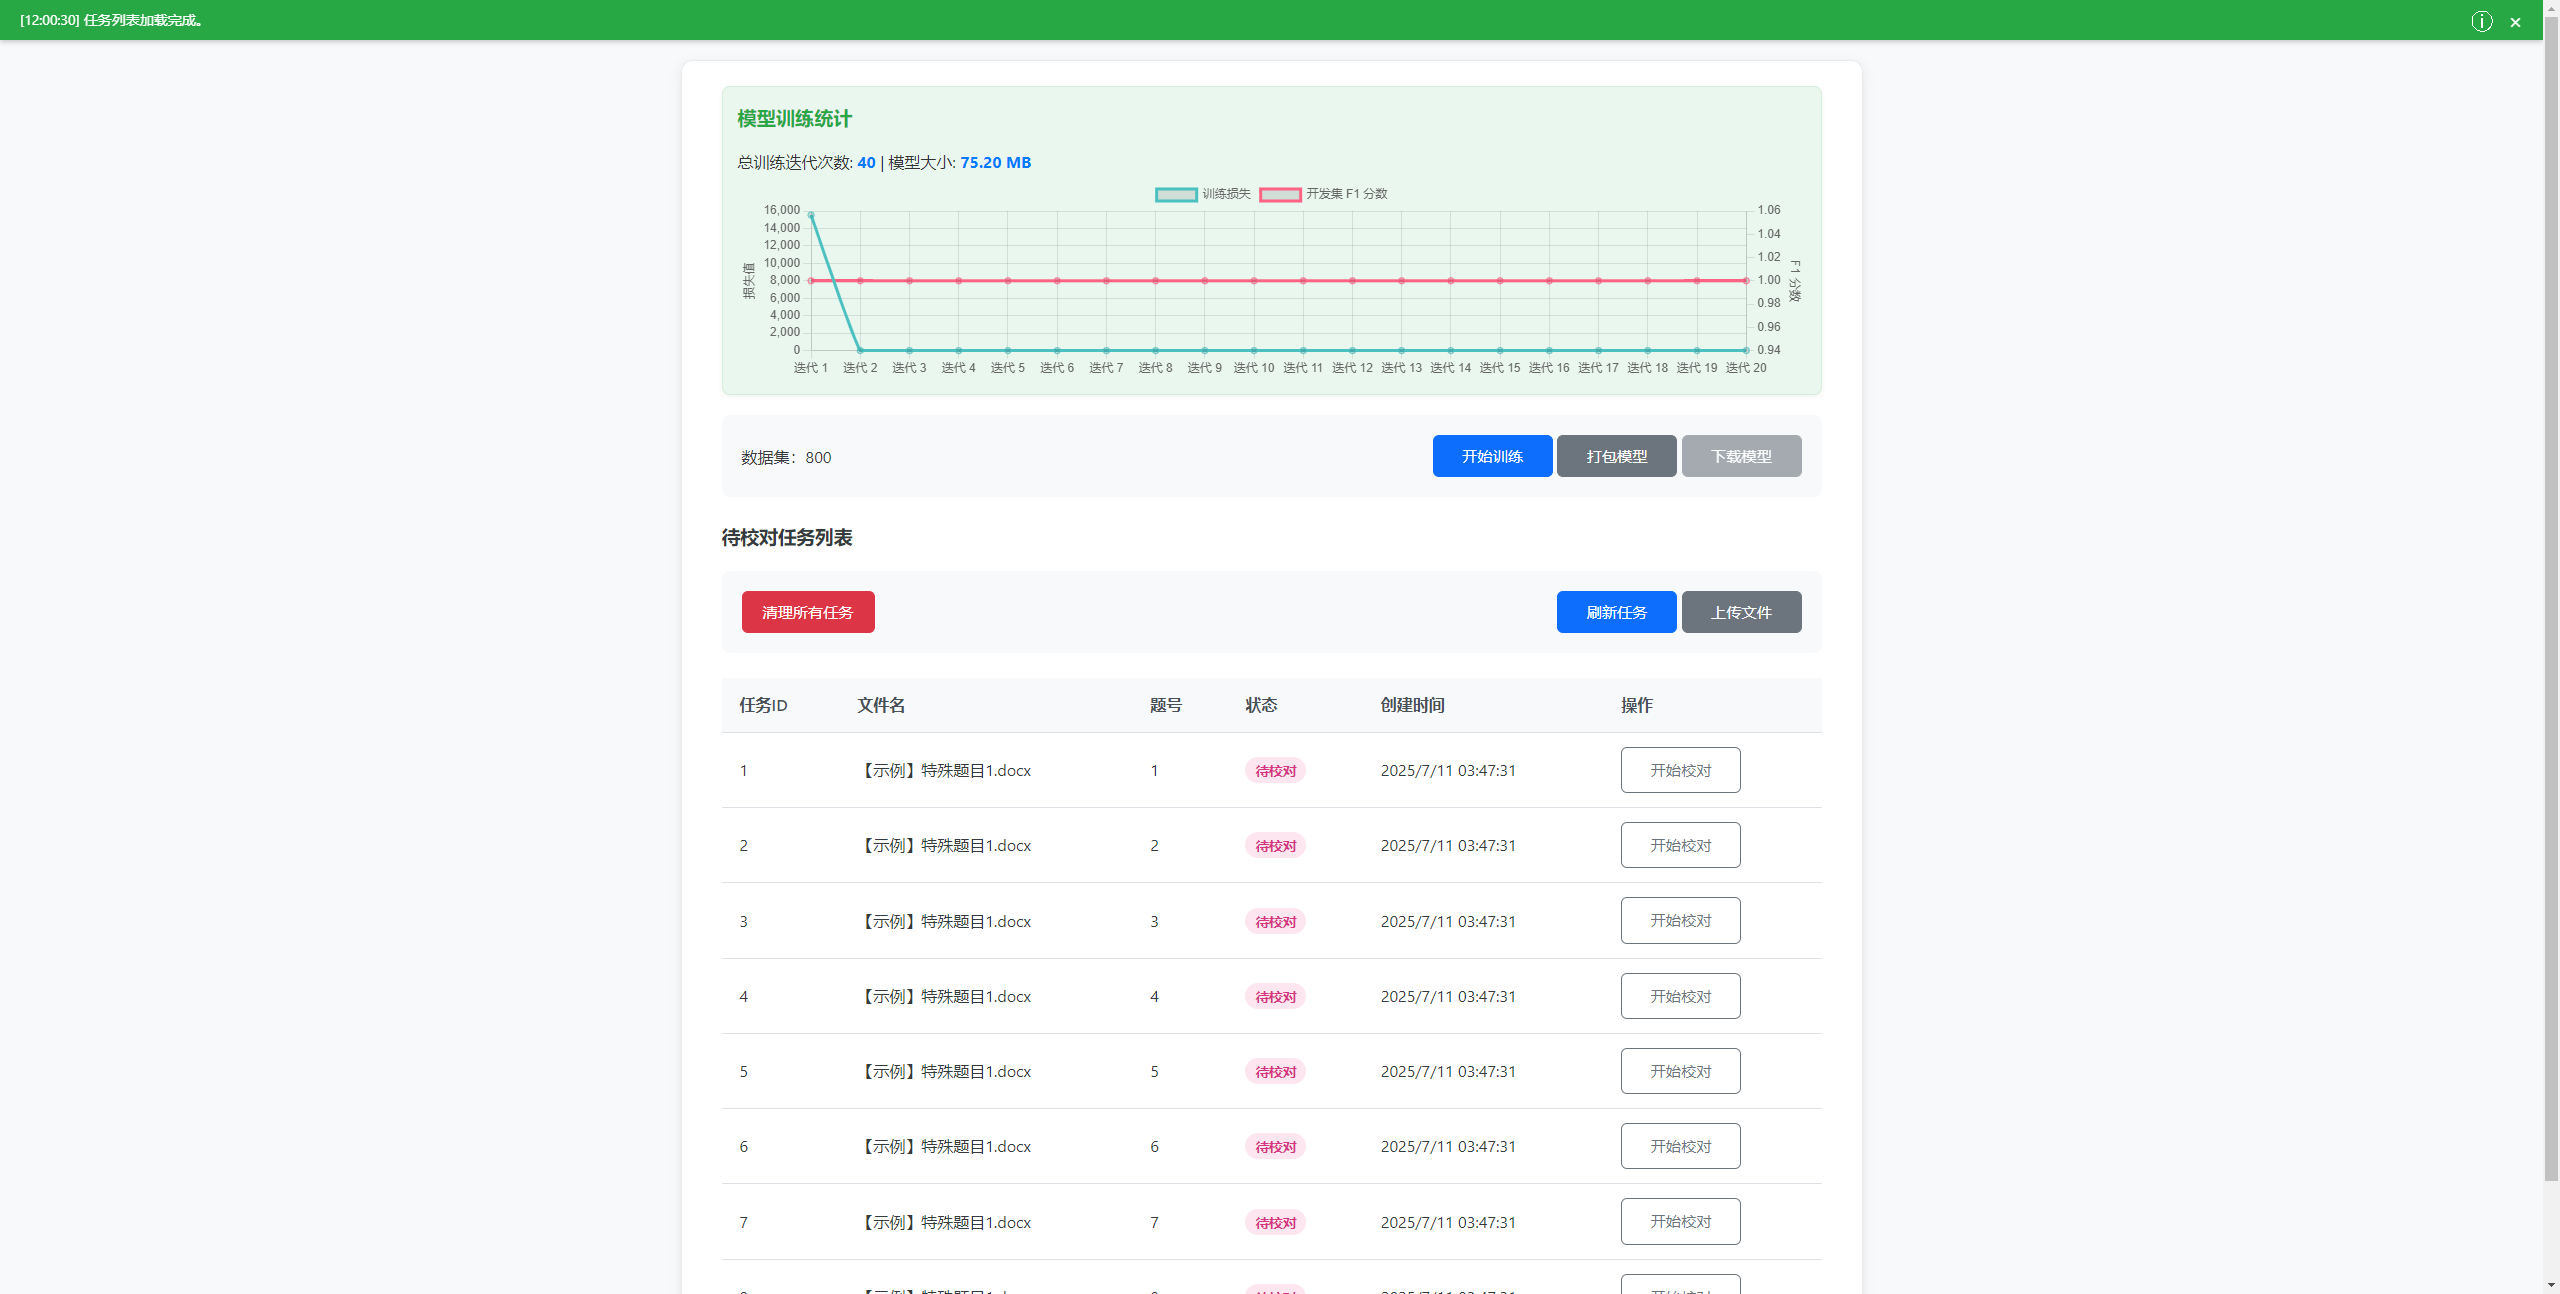Click the red 清理所有任务 button

pyautogui.click(x=807, y=612)
